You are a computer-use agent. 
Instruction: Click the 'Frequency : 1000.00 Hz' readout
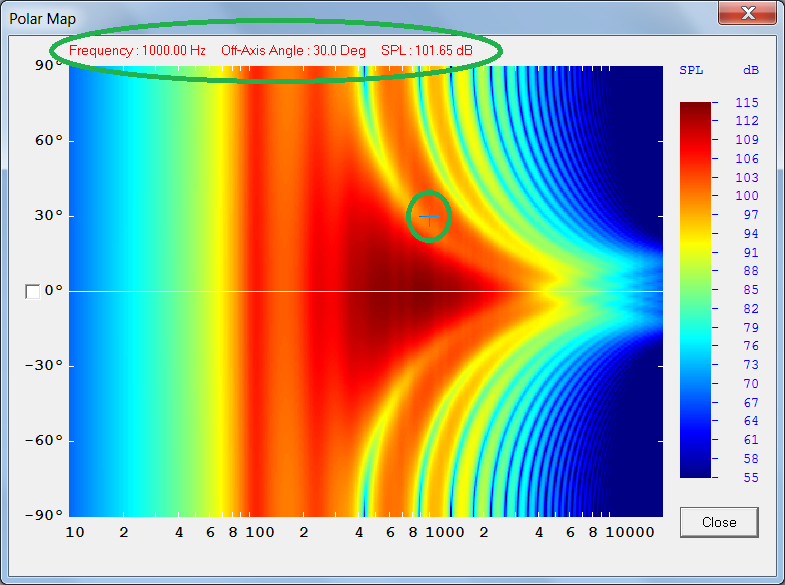tap(137, 51)
